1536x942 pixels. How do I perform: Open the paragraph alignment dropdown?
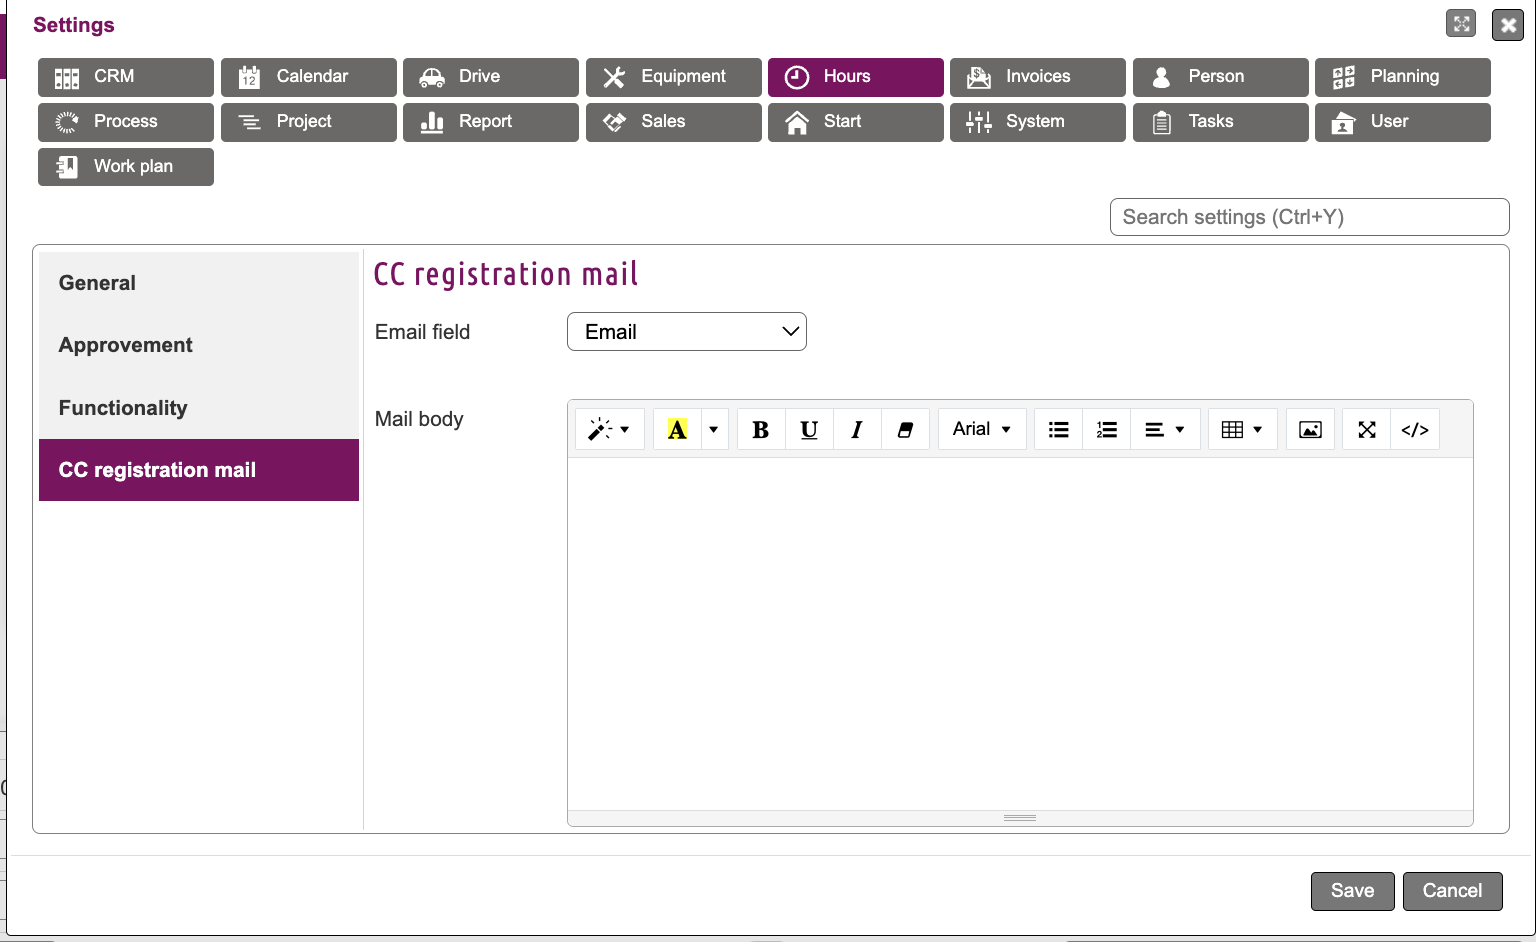(x=1164, y=430)
